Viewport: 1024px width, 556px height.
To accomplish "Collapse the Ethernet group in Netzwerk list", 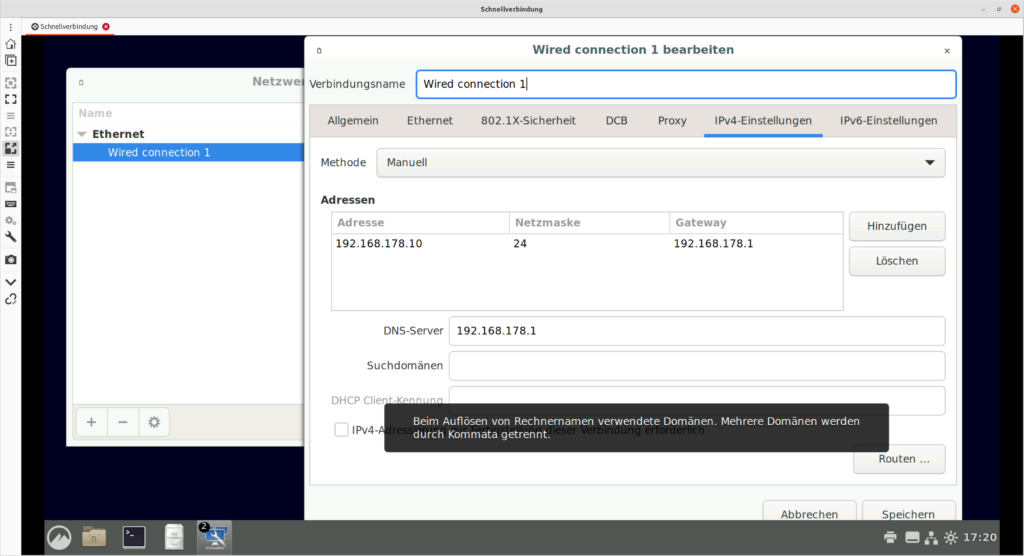I will pos(82,134).
